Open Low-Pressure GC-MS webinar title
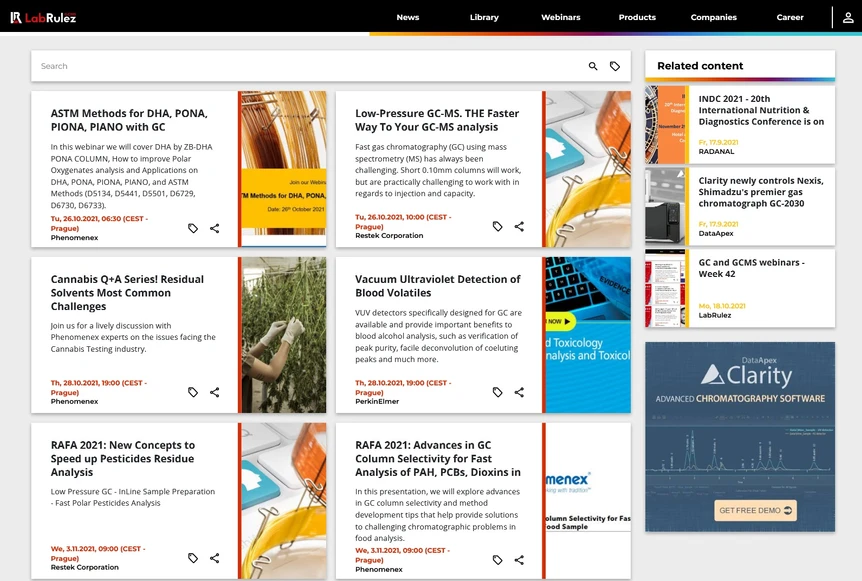862x581 pixels. [437, 120]
